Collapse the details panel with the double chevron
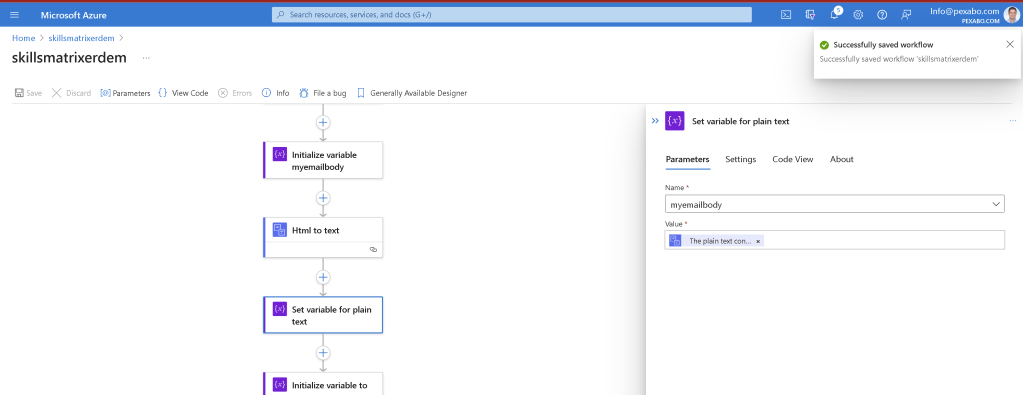This screenshot has height=395, width=1023. pos(655,121)
